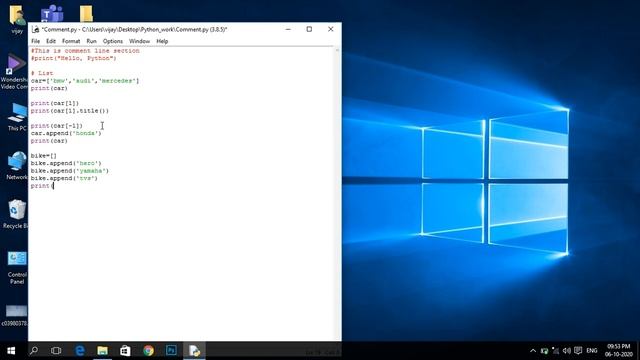Select the Microsoft Teams desktop icon
640x360 pixels.
pos(52,14)
